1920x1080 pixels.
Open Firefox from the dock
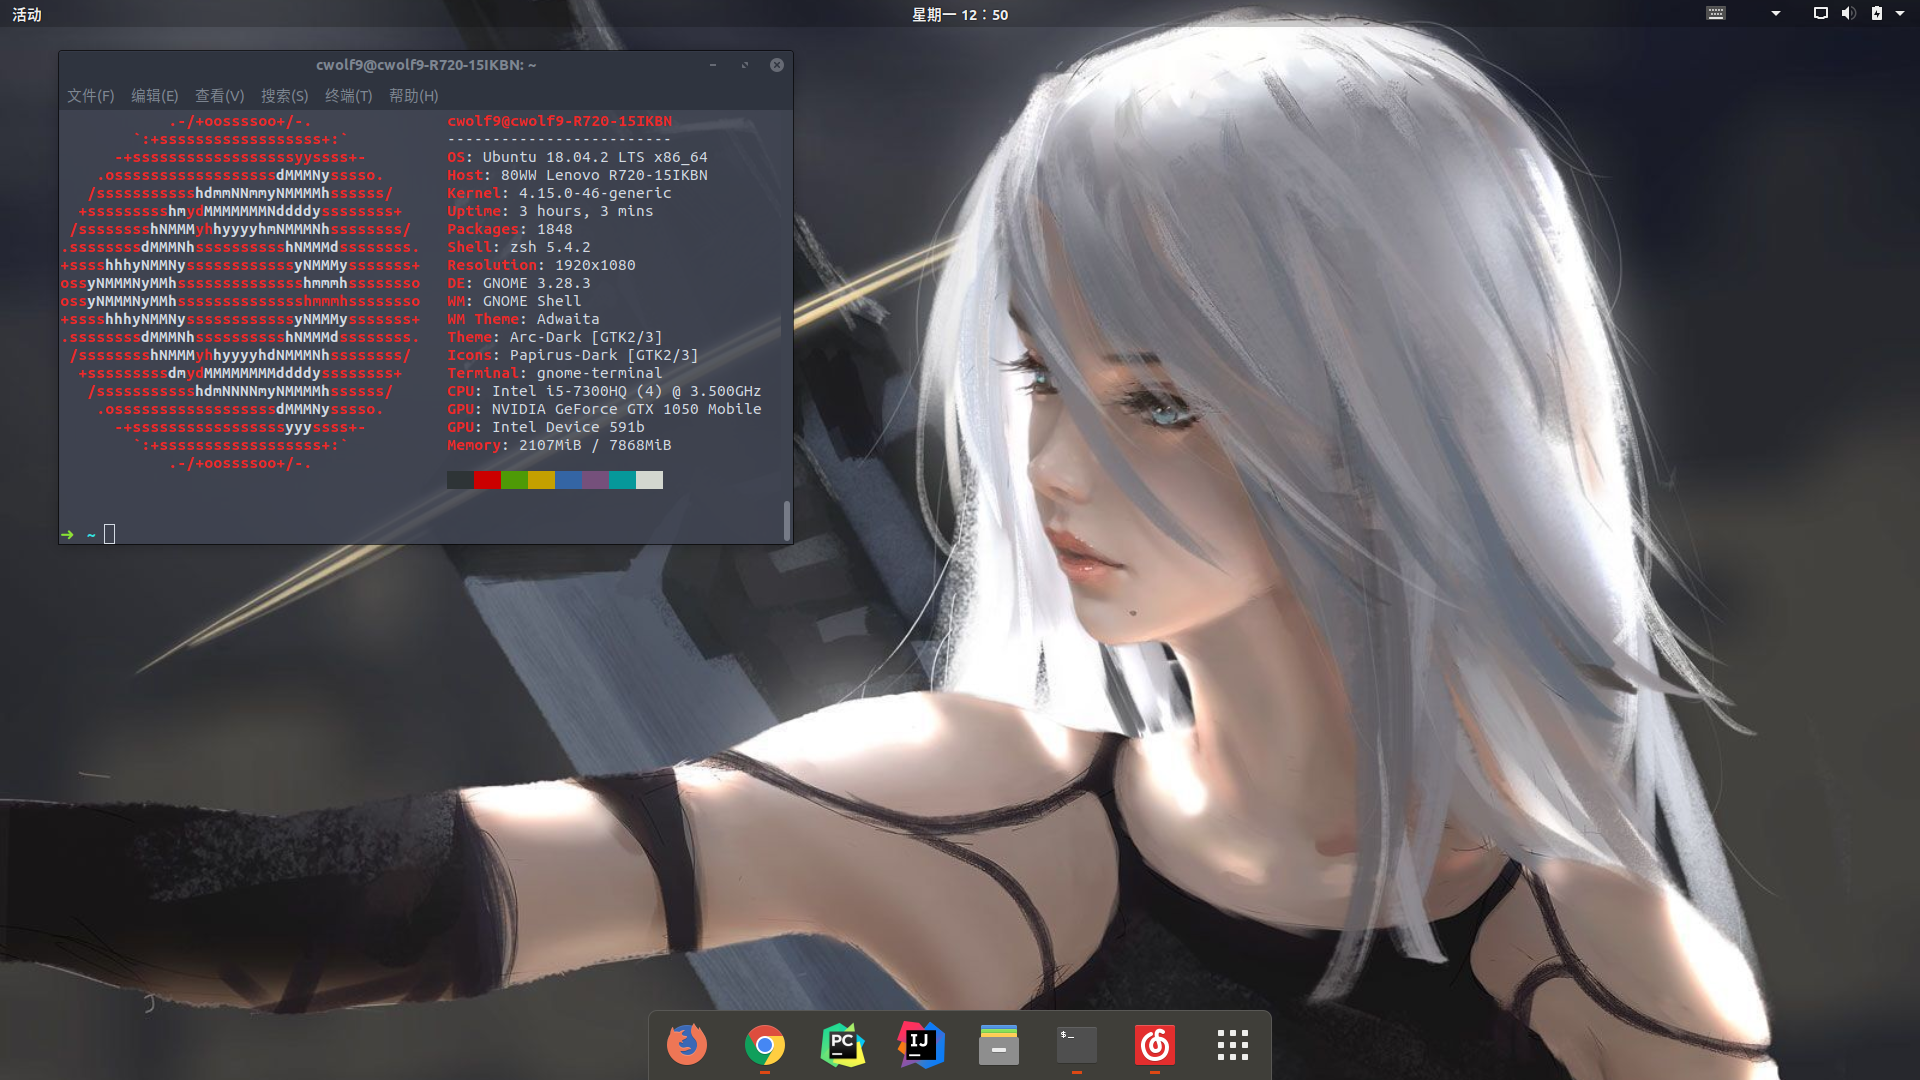tap(687, 1045)
